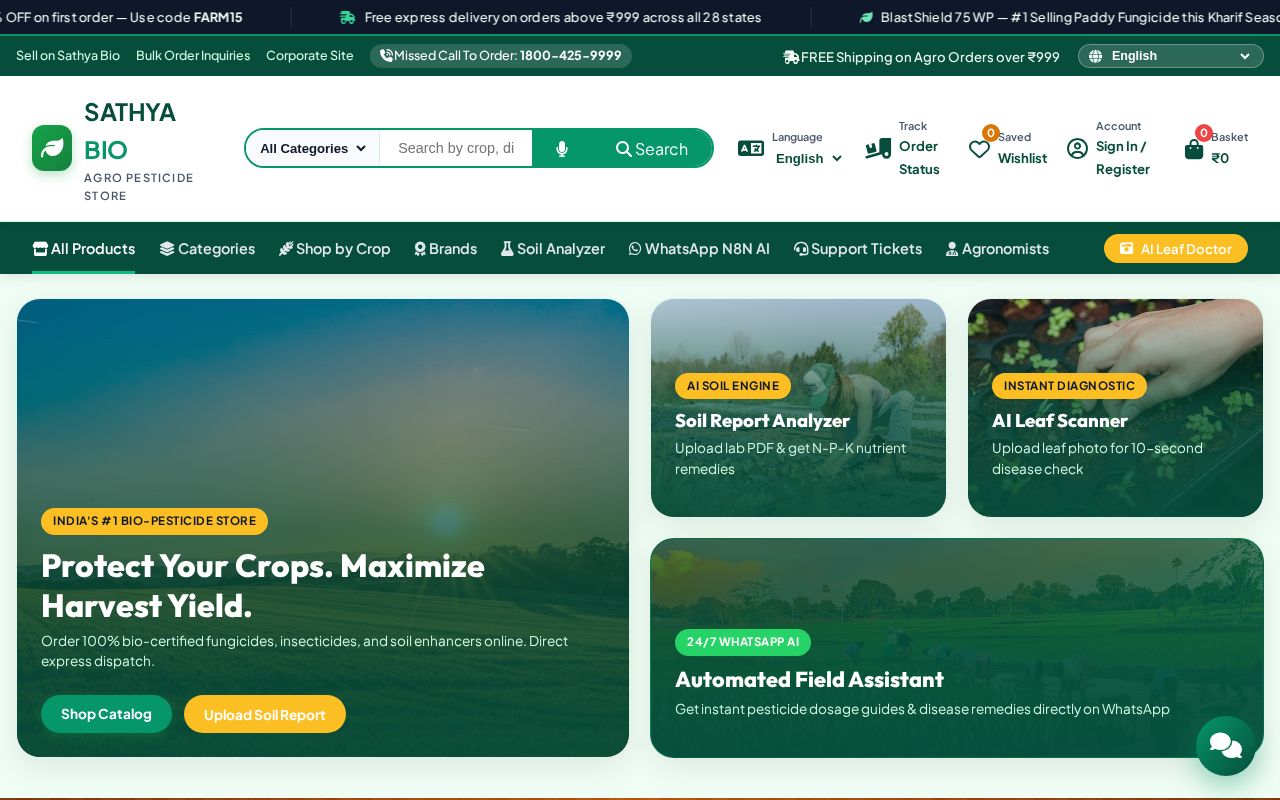The image size is (1280, 800).
Task: Open the Automated Field Assistant card
Action: (x=957, y=648)
